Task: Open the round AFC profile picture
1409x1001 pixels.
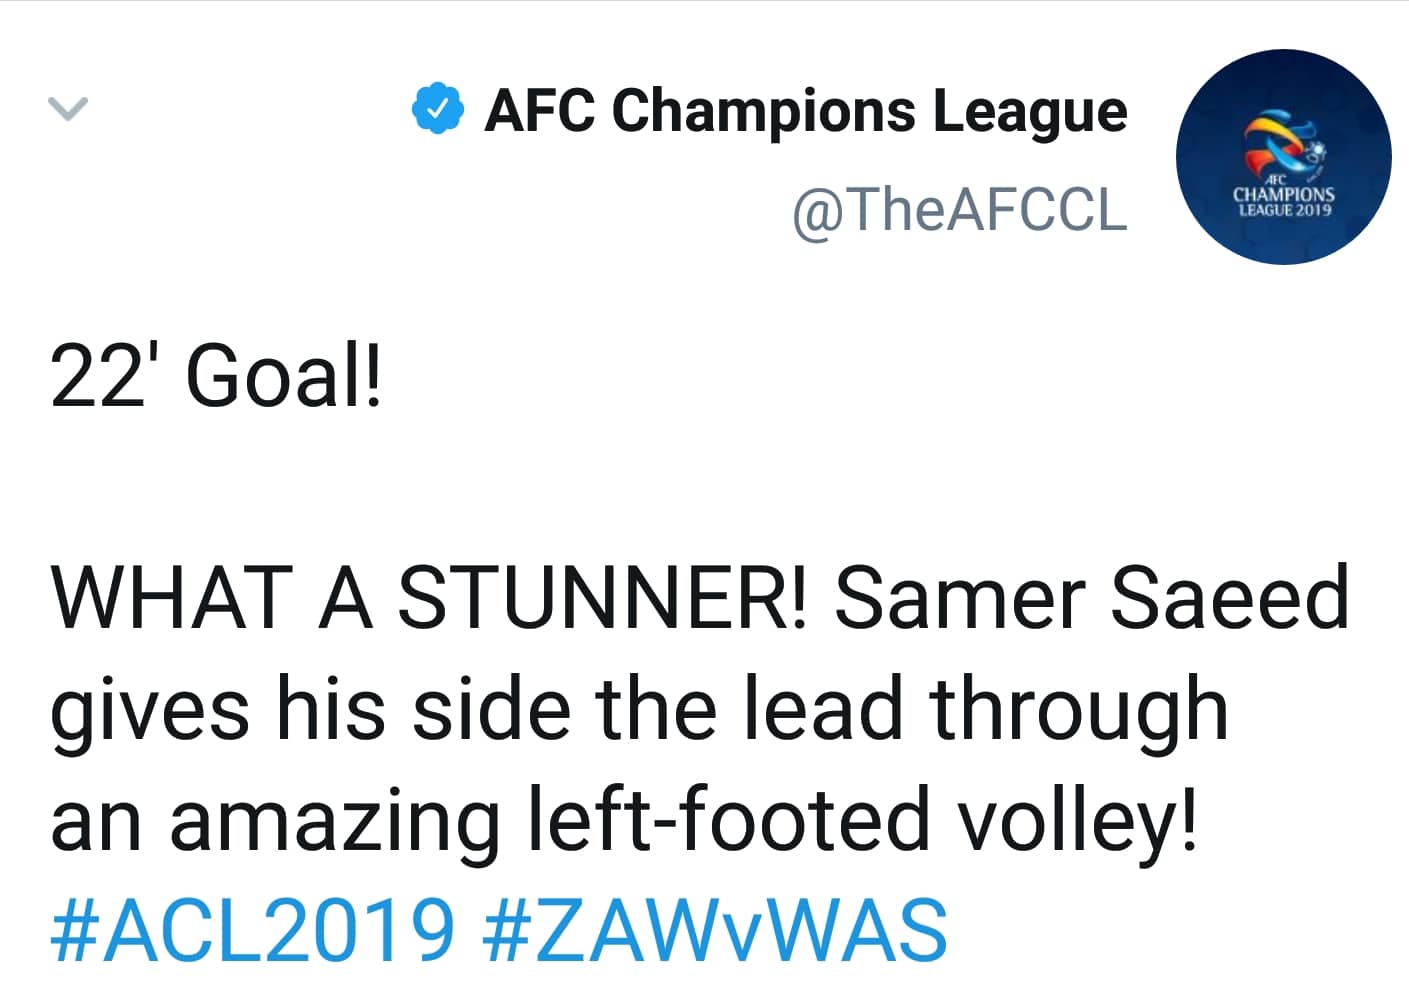Action: pyautogui.click(x=1283, y=157)
